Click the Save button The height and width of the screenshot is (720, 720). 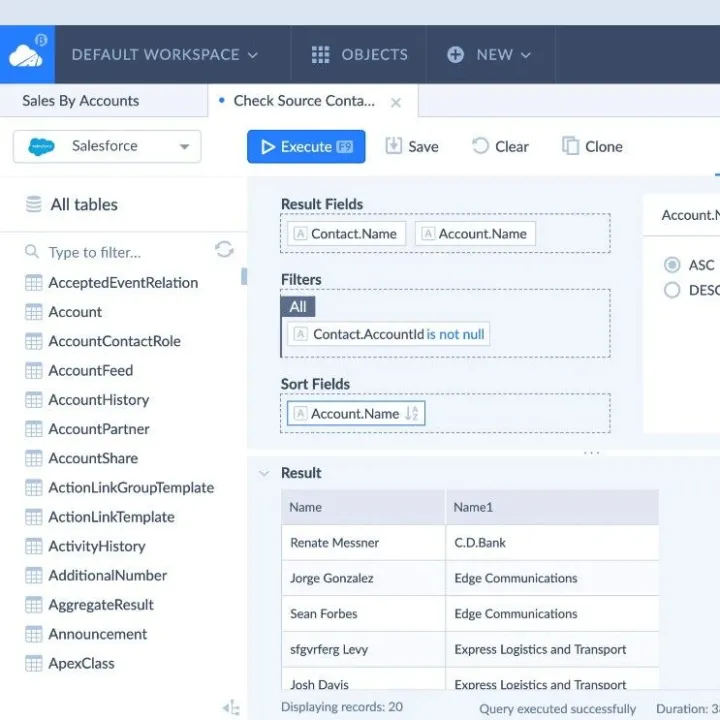point(411,146)
